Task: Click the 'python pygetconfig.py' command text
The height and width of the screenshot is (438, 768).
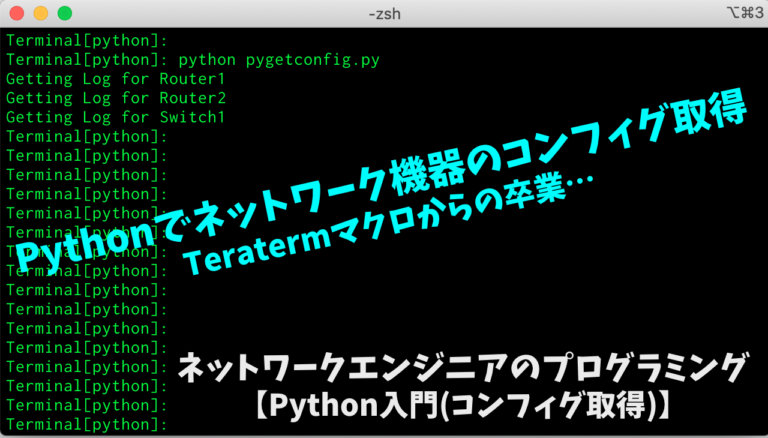Action: tap(279, 60)
